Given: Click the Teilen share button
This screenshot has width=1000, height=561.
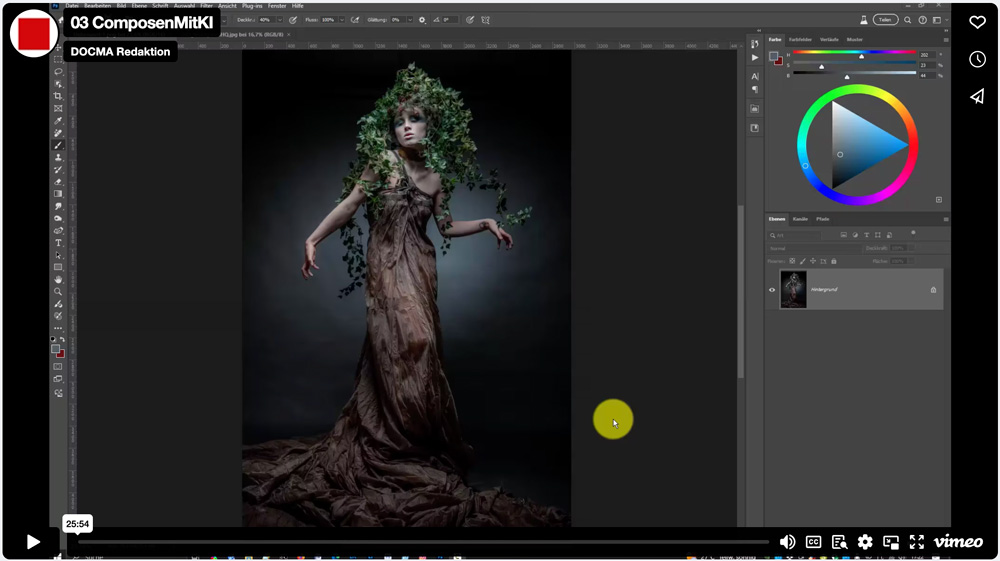Looking at the screenshot, I should coord(885,19).
